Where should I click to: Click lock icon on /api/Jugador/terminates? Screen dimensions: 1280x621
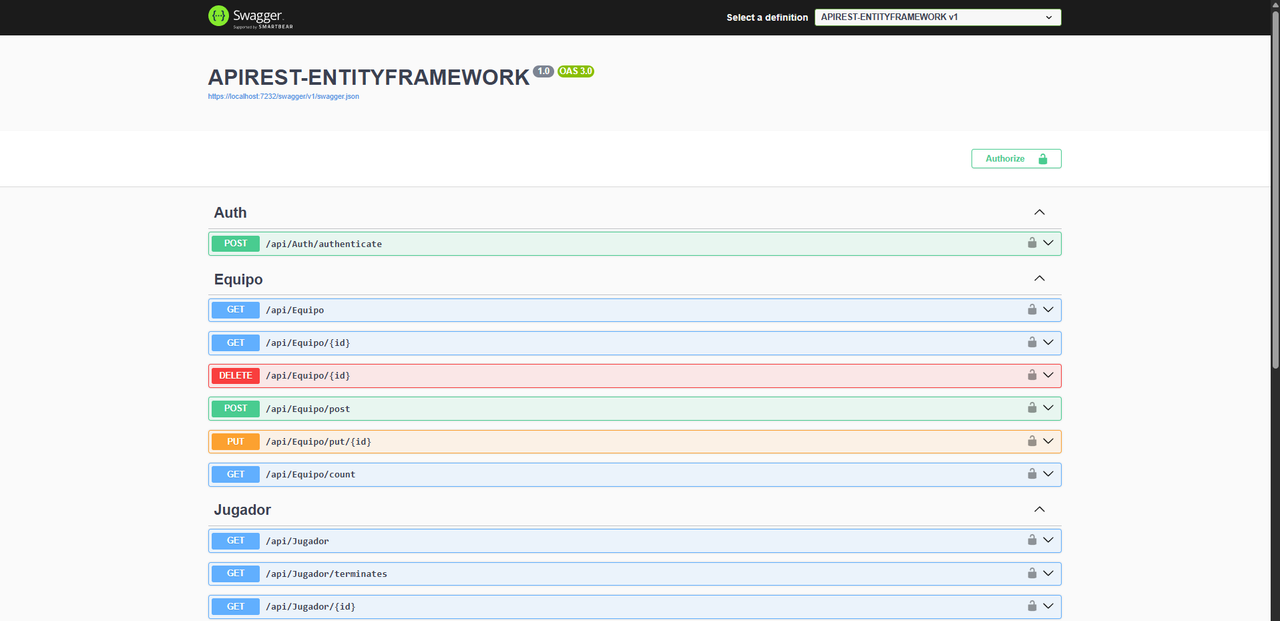coord(1032,573)
